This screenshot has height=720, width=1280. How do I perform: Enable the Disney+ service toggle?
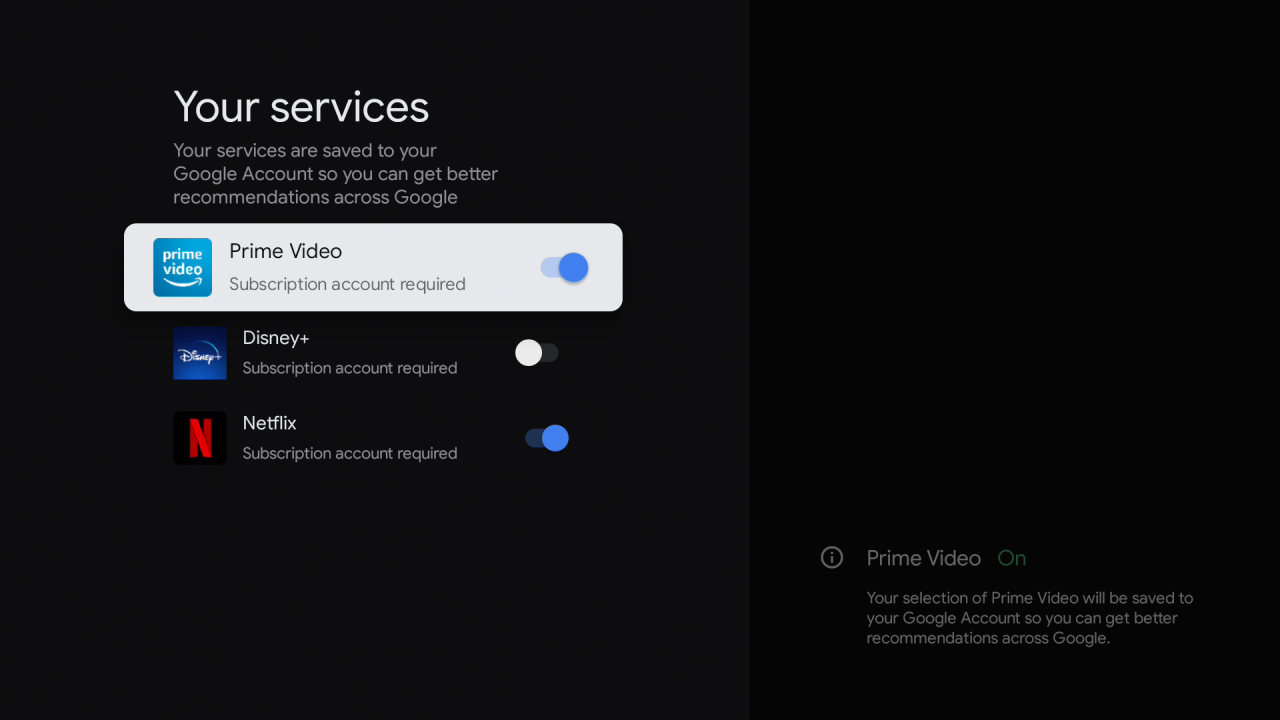(x=537, y=353)
